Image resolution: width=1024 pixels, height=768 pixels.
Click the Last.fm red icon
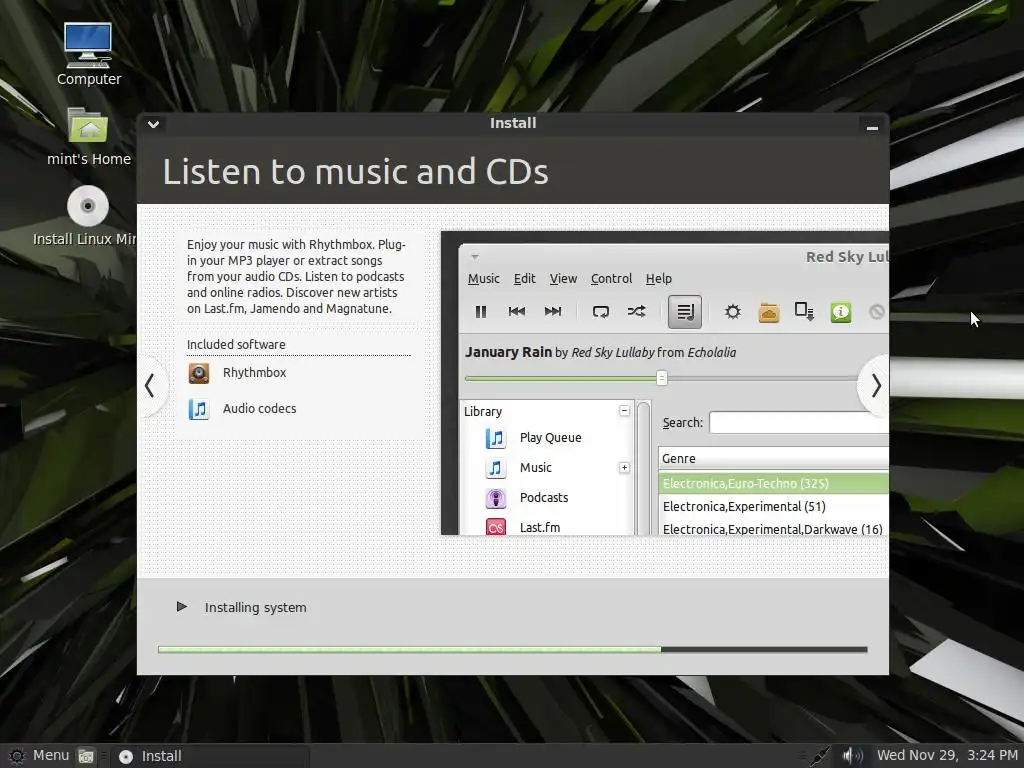pyautogui.click(x=496, y=526)
